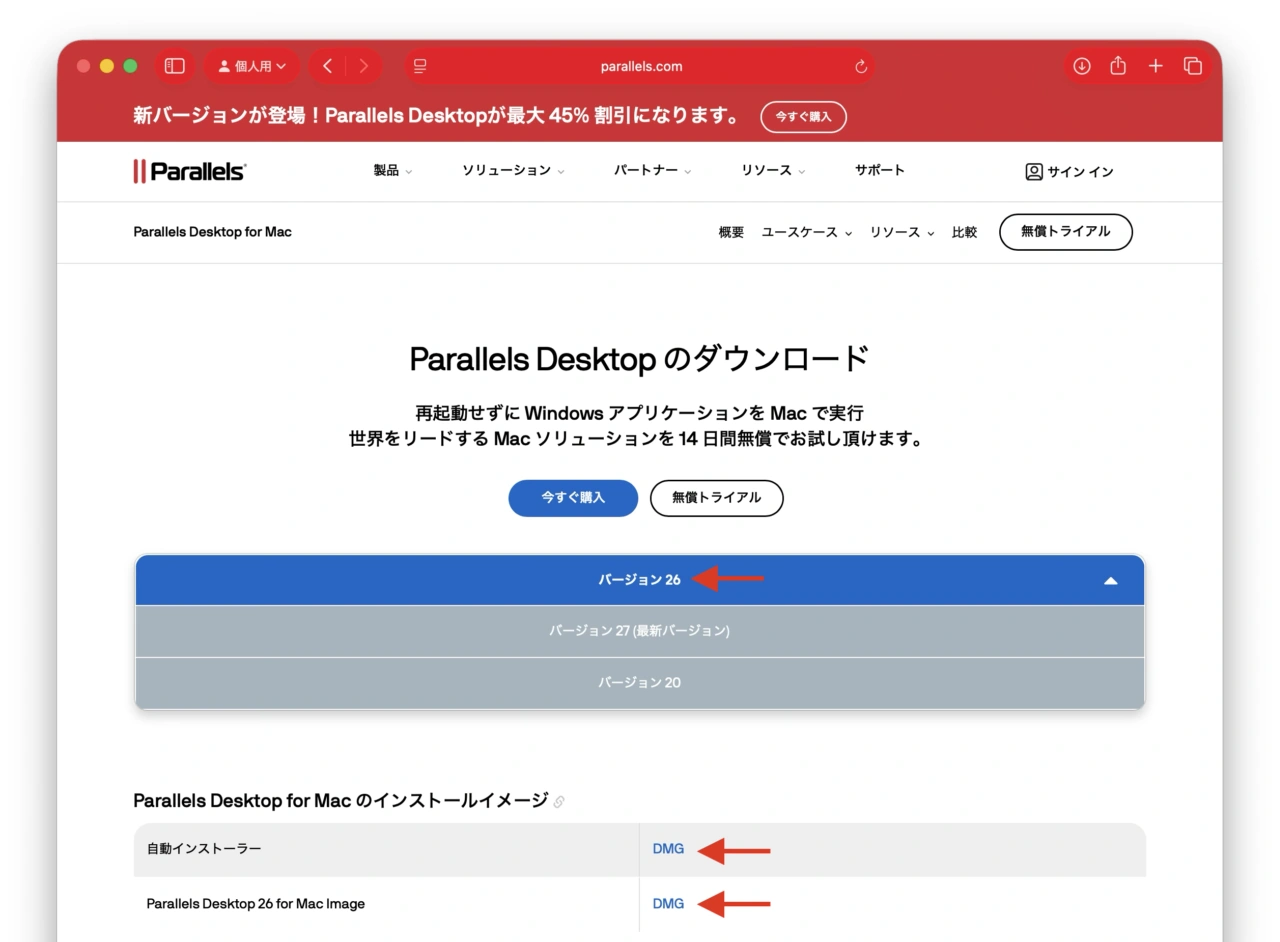Toggle the Safari sidebar icon

point(175,66)
